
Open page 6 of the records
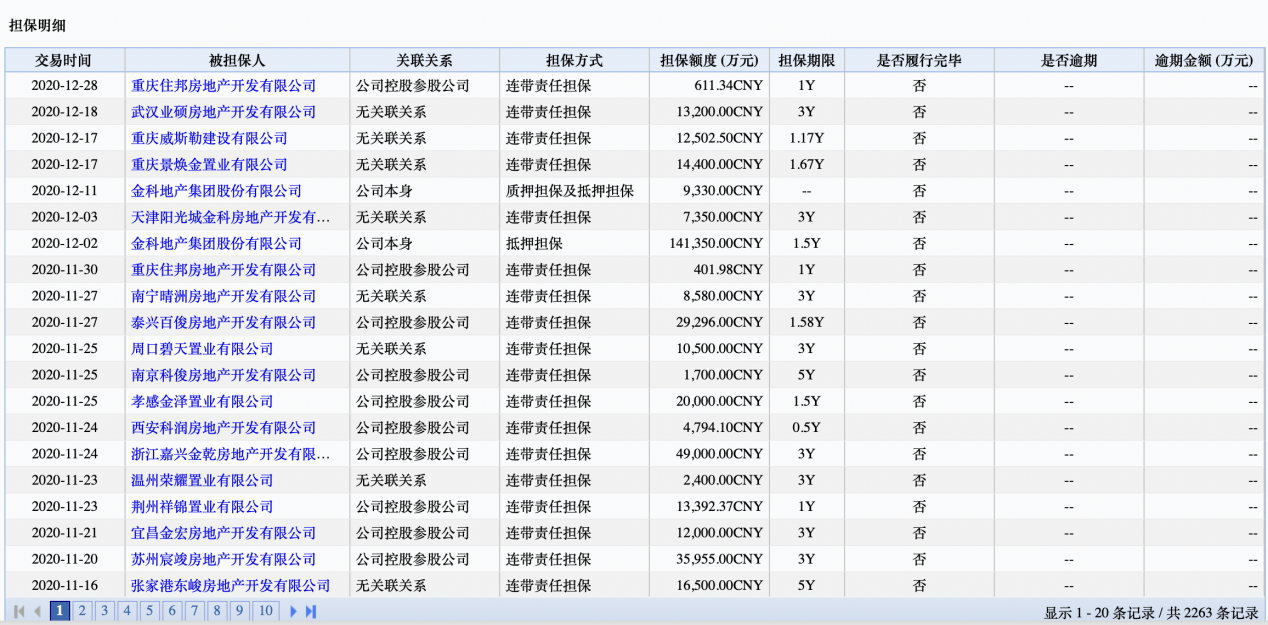[x=172, y=611]
